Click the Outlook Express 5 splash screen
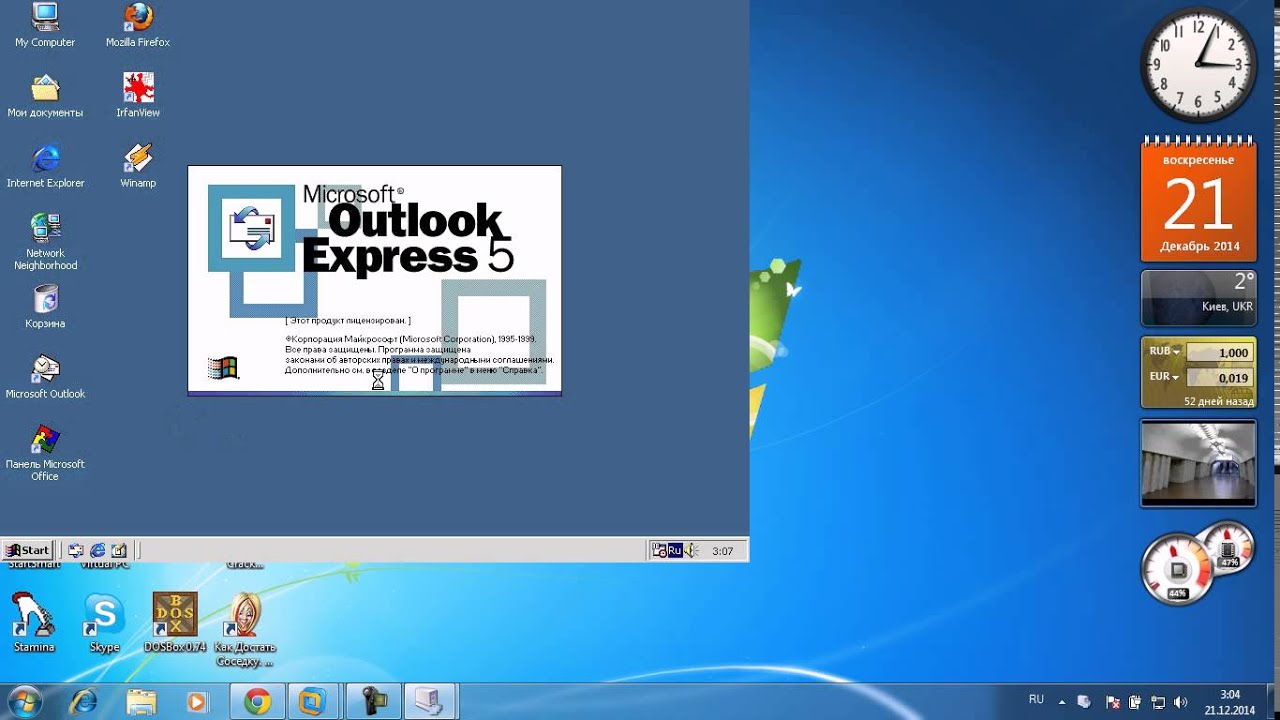 point(375,280)
